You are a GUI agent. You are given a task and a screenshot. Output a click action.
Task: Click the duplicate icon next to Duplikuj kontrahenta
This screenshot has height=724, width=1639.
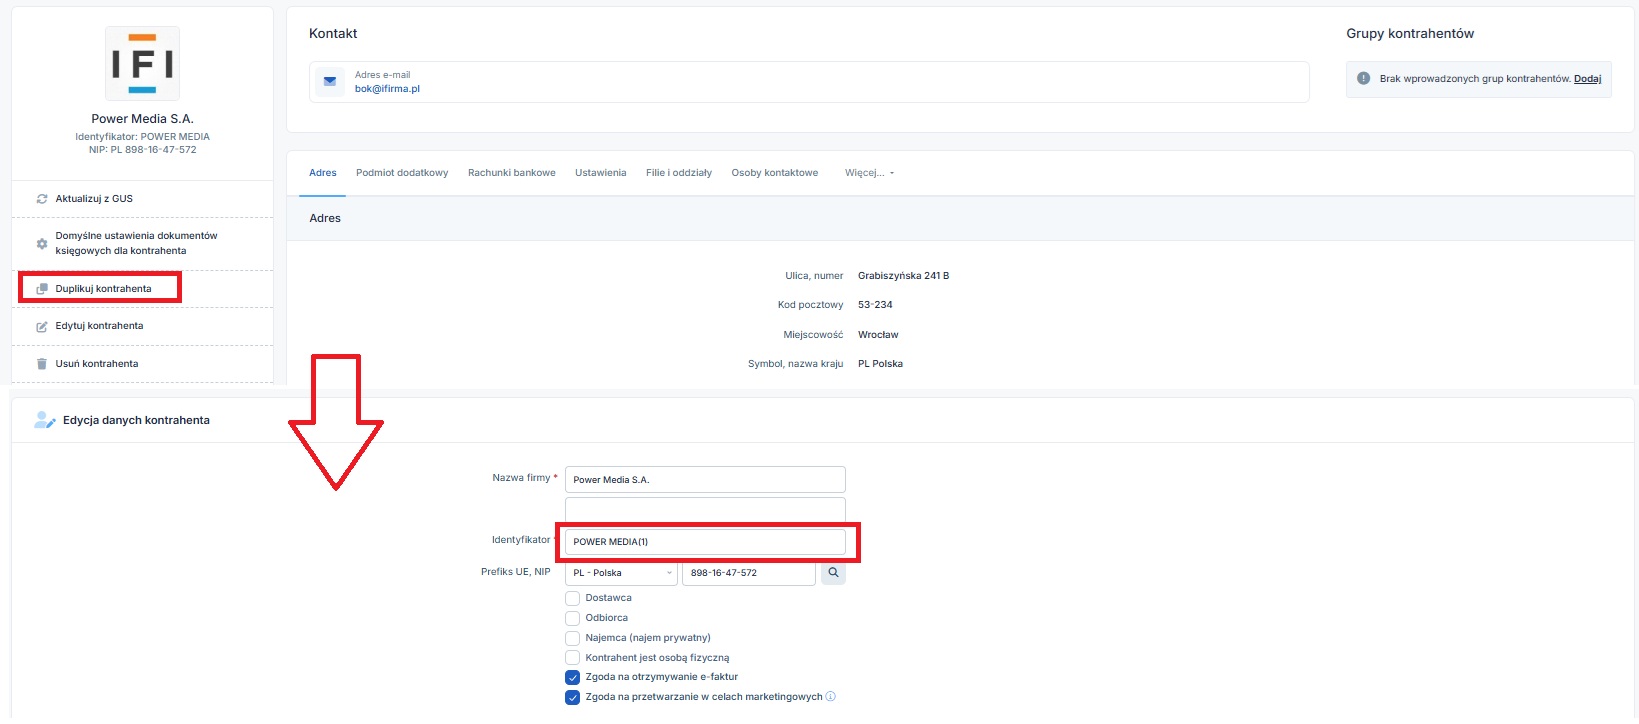(x=42, y=289)
